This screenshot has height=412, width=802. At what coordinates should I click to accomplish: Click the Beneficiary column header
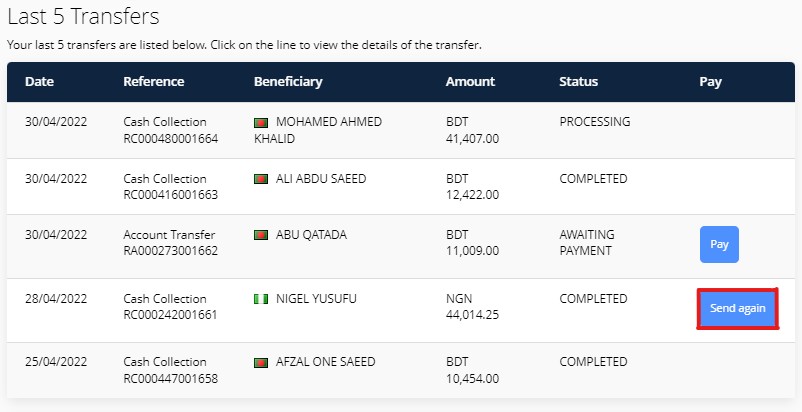click(x=288, y=82)
